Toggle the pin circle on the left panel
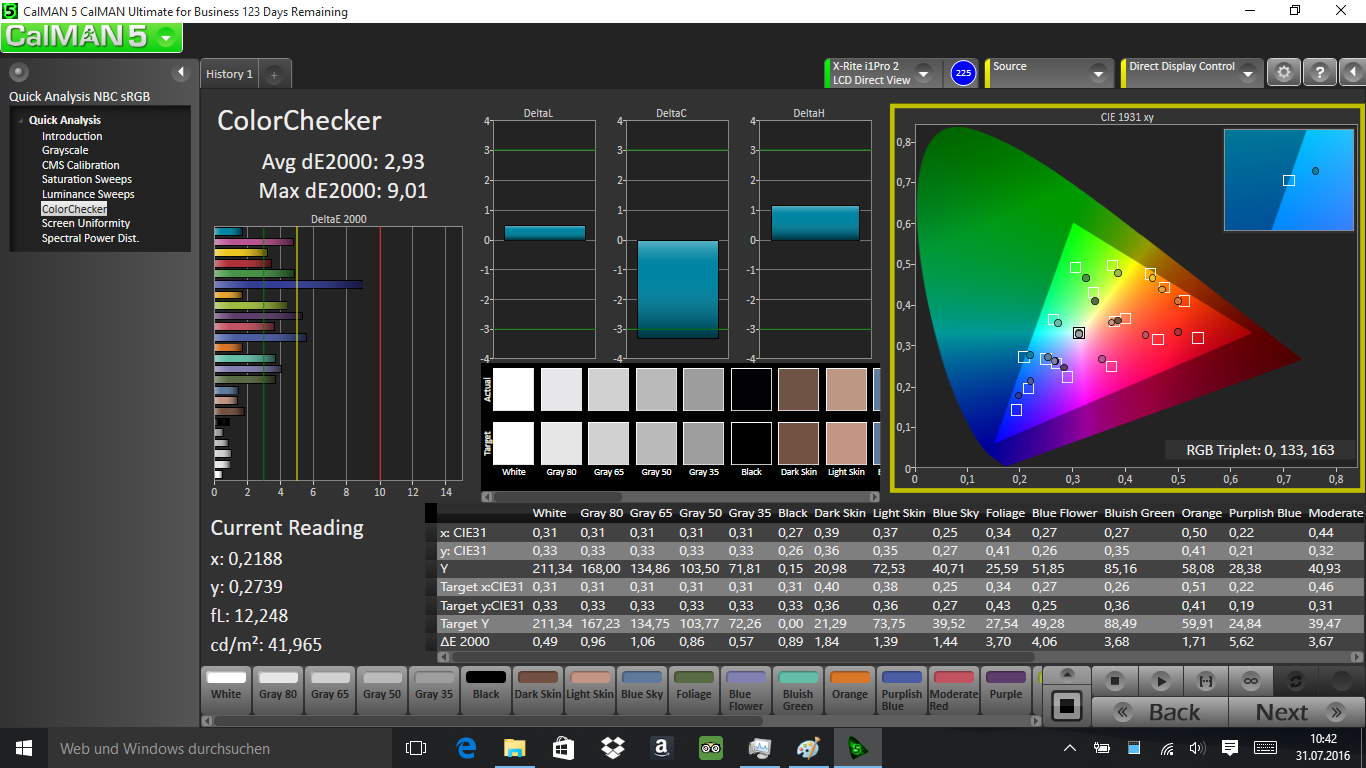The width and height of the screenshot is (1366, 768). [x=19, y=72]
